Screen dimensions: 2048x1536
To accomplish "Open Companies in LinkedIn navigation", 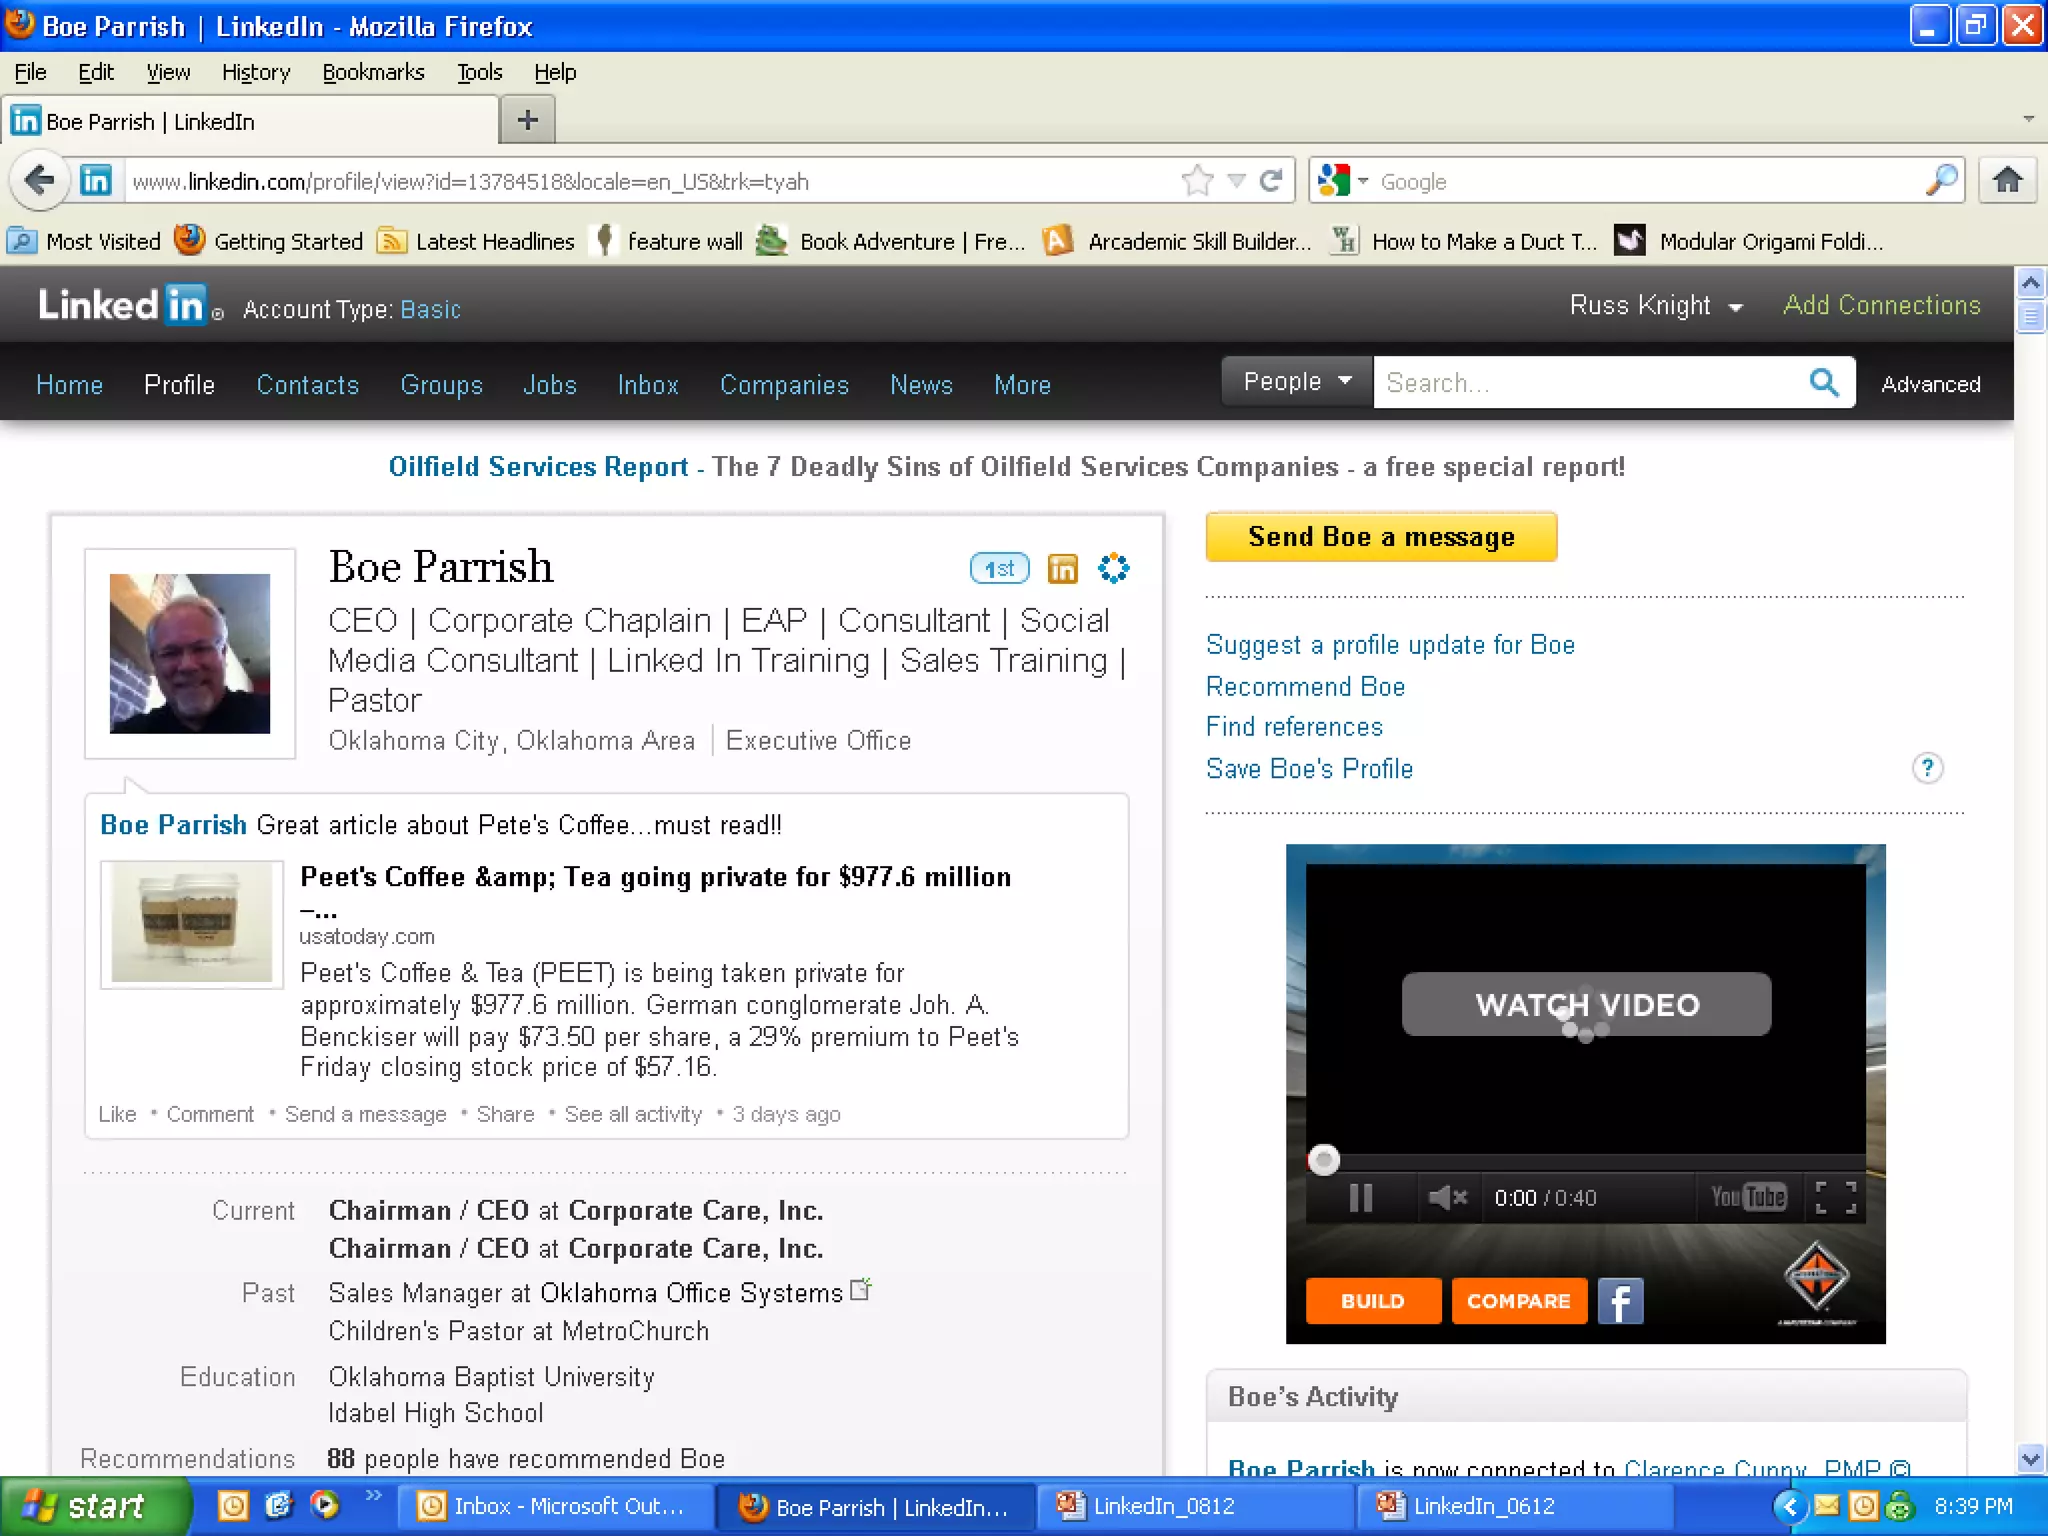I will 784,385.
